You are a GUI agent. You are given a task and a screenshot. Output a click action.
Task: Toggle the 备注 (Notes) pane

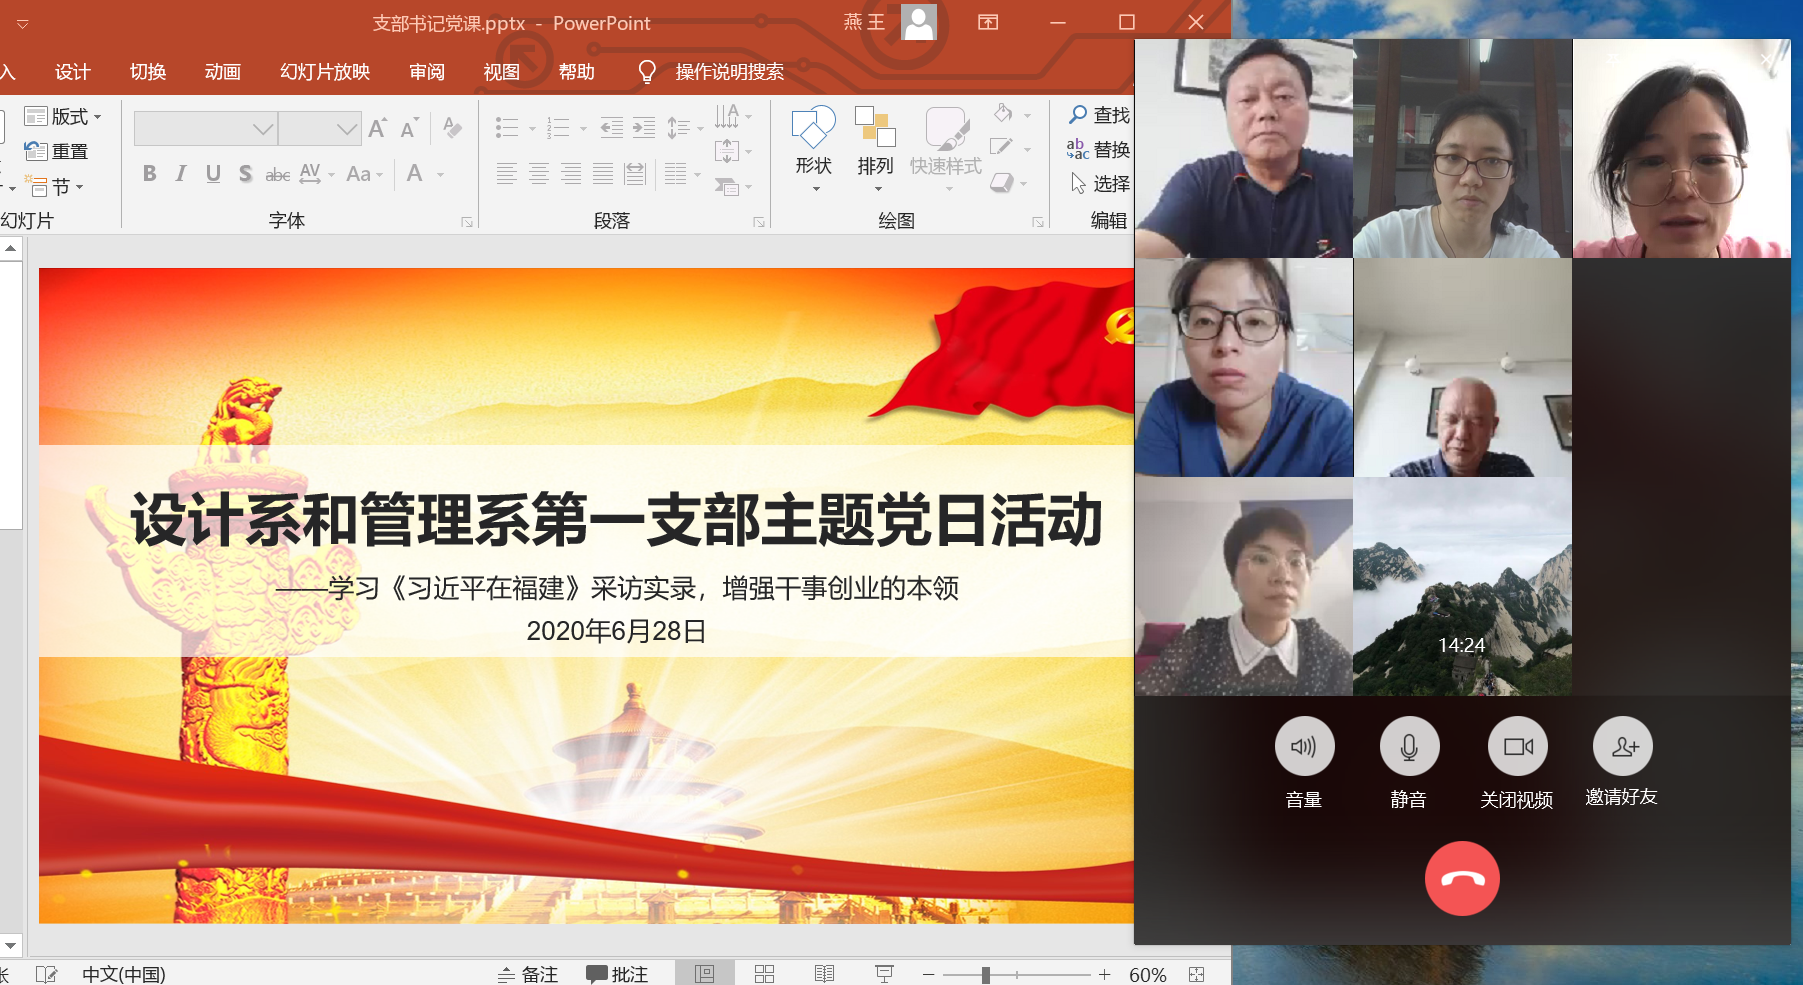(x=529, y=971)
